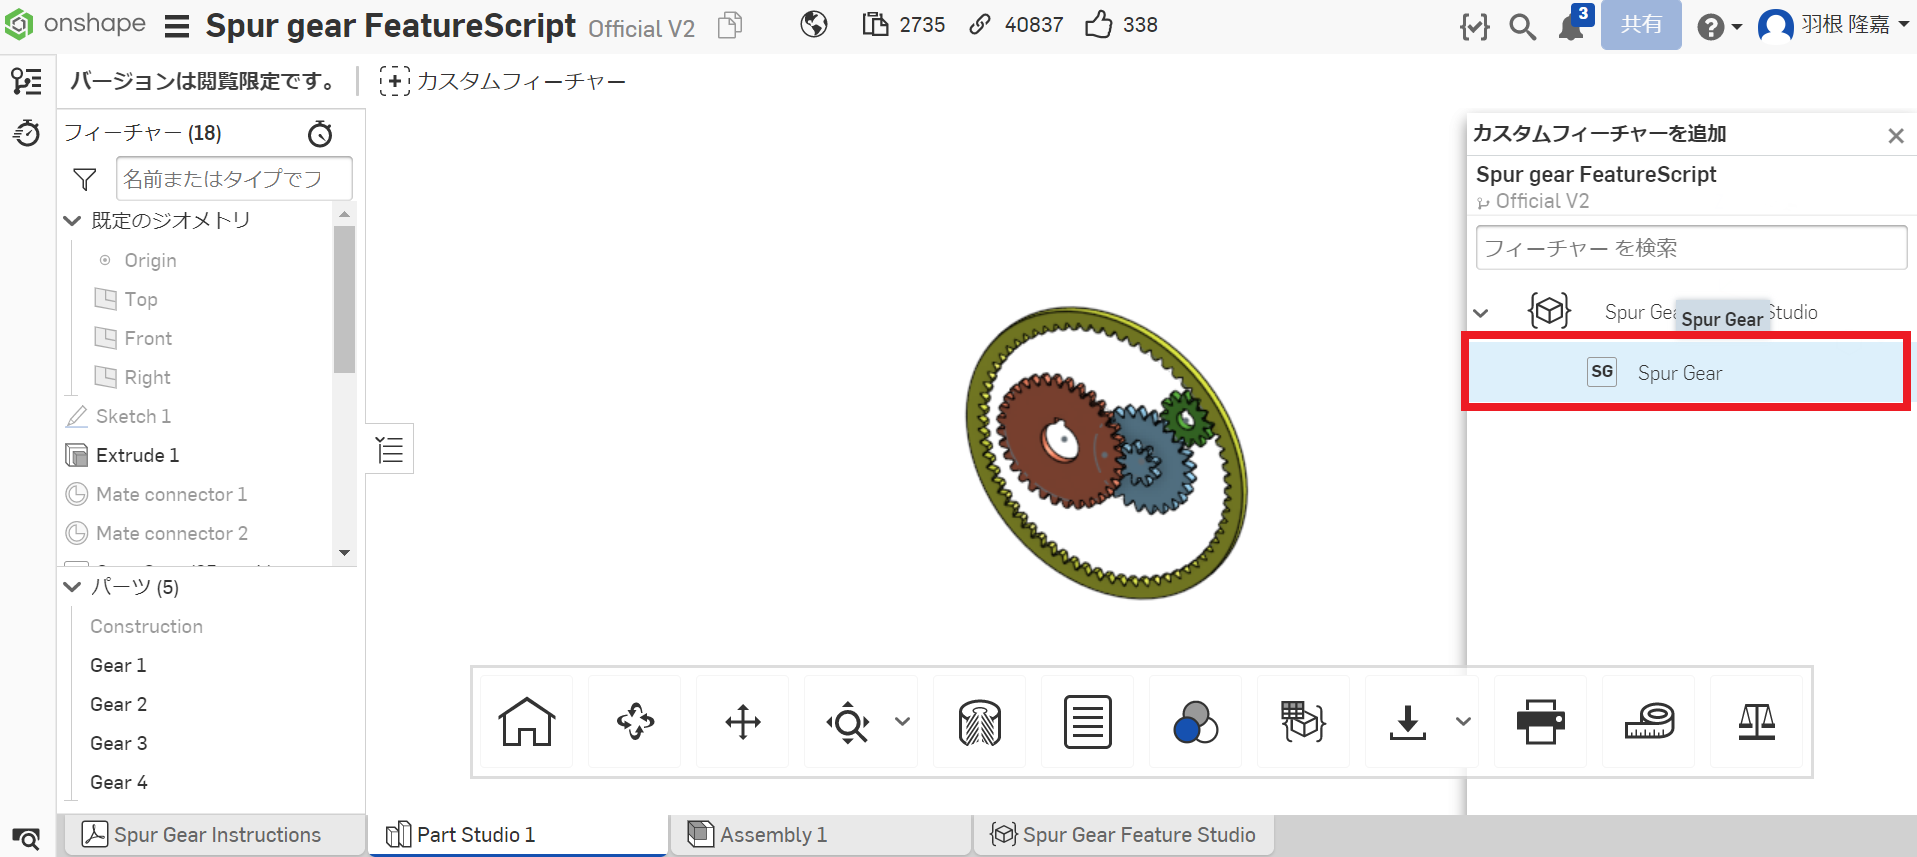This screenshot has width=1917, height=857.
Task: Click feature list scrollbar up arrow
Action: coord(344,214)
